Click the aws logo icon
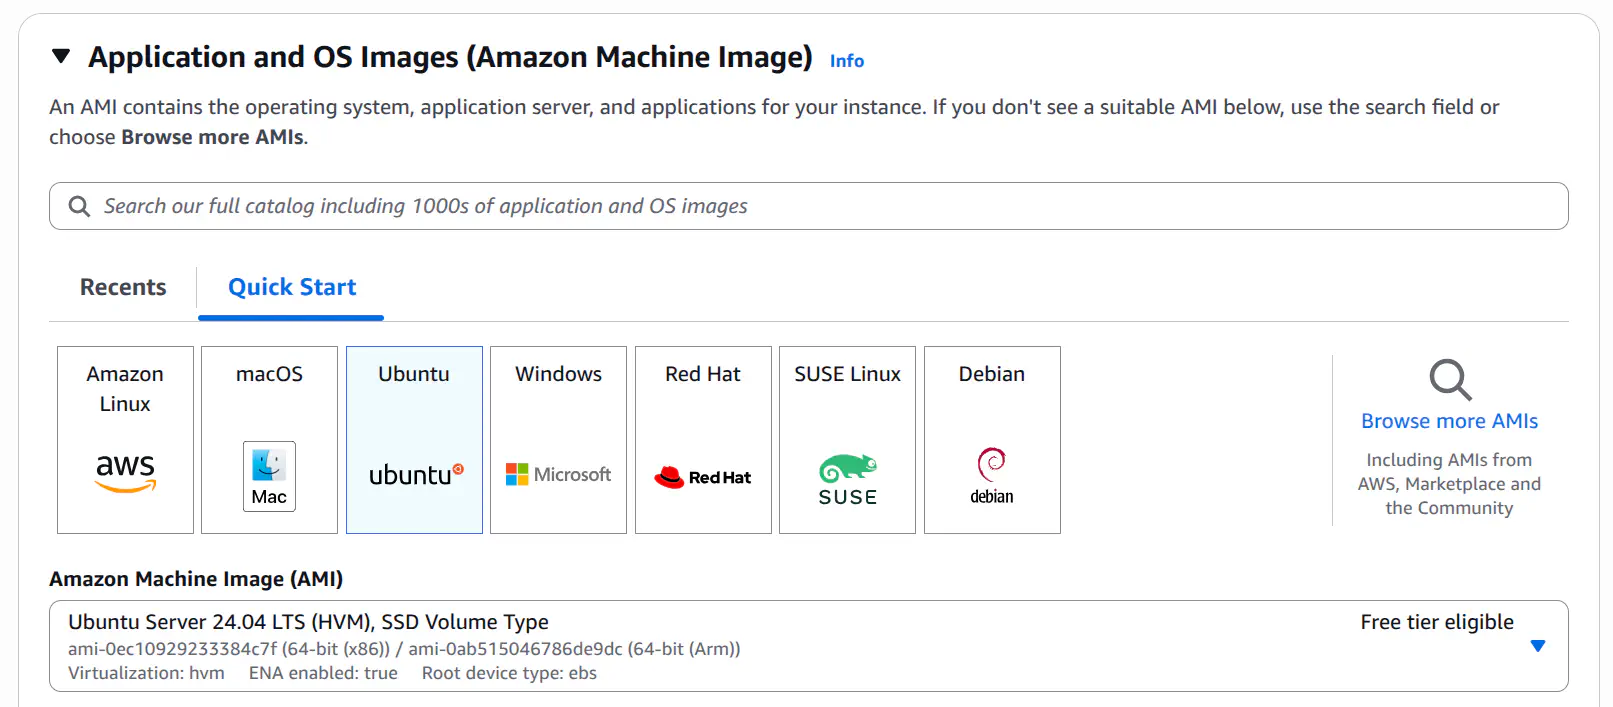The width and height of the screenshot is (1613, 707). click(x=125, y=472)
